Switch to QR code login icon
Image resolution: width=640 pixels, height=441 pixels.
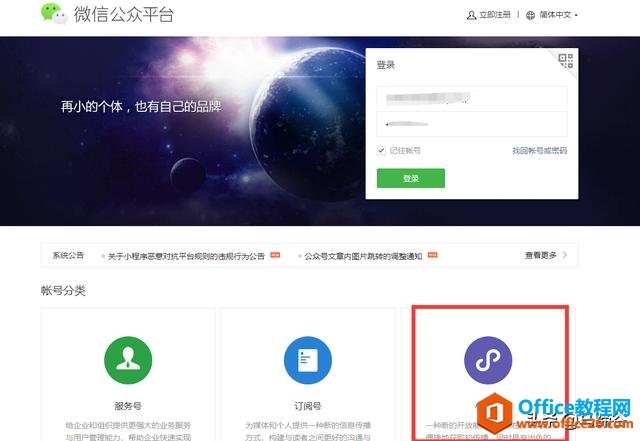tap(566, 61)
